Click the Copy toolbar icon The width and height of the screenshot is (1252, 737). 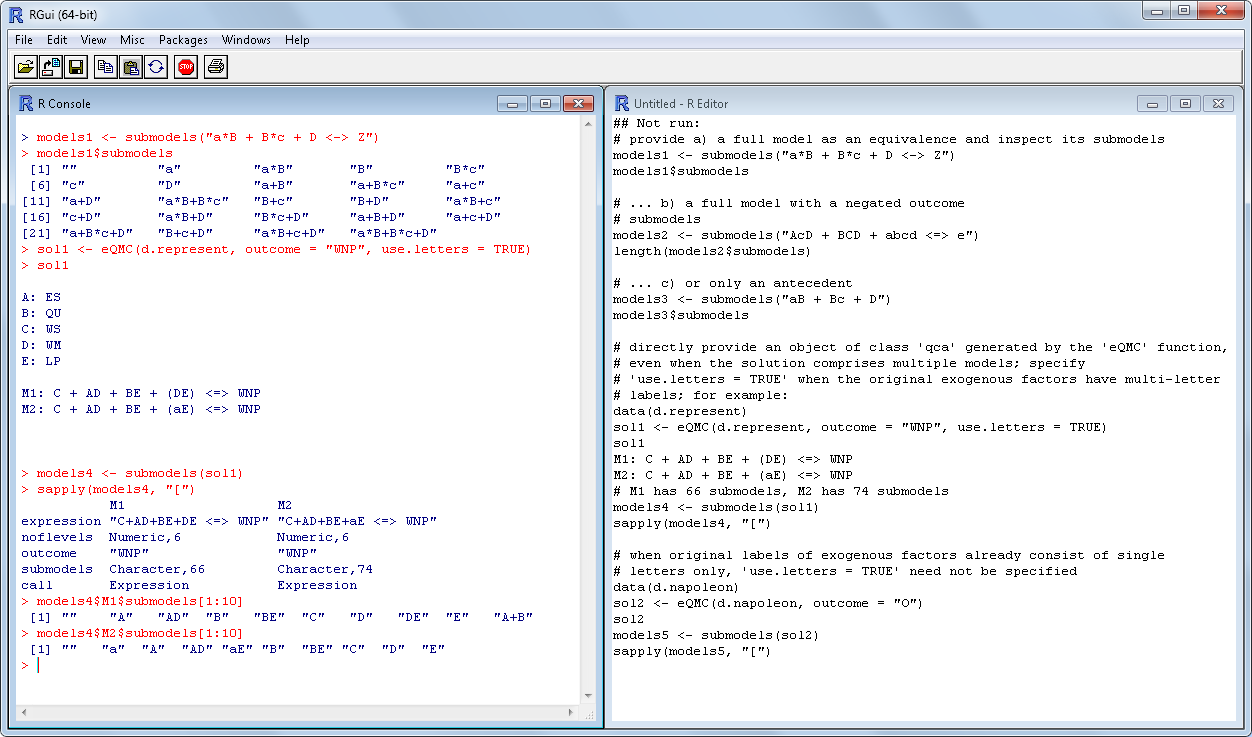(105, 67)
